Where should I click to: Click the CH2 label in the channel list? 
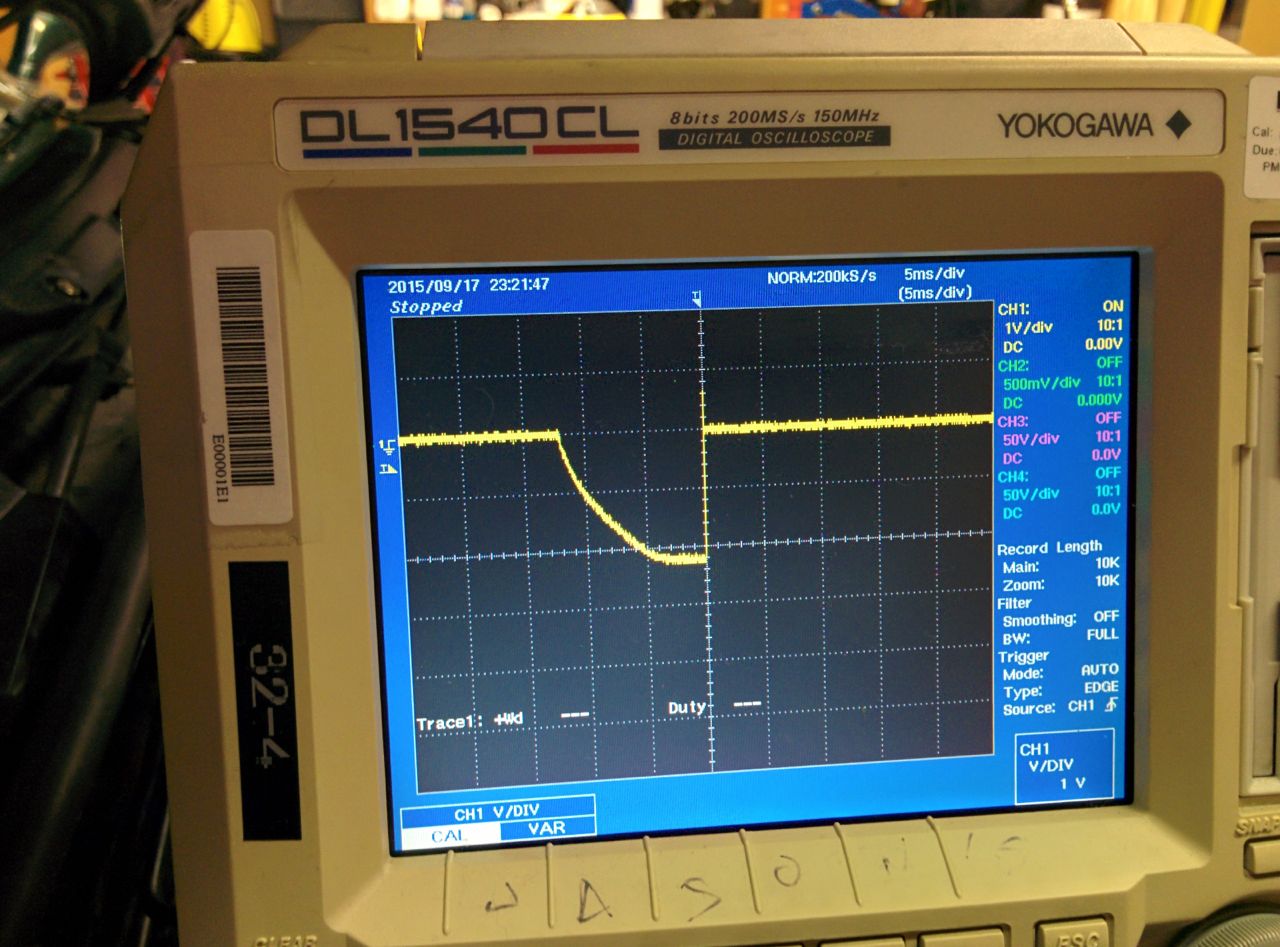click(1013, 366)
